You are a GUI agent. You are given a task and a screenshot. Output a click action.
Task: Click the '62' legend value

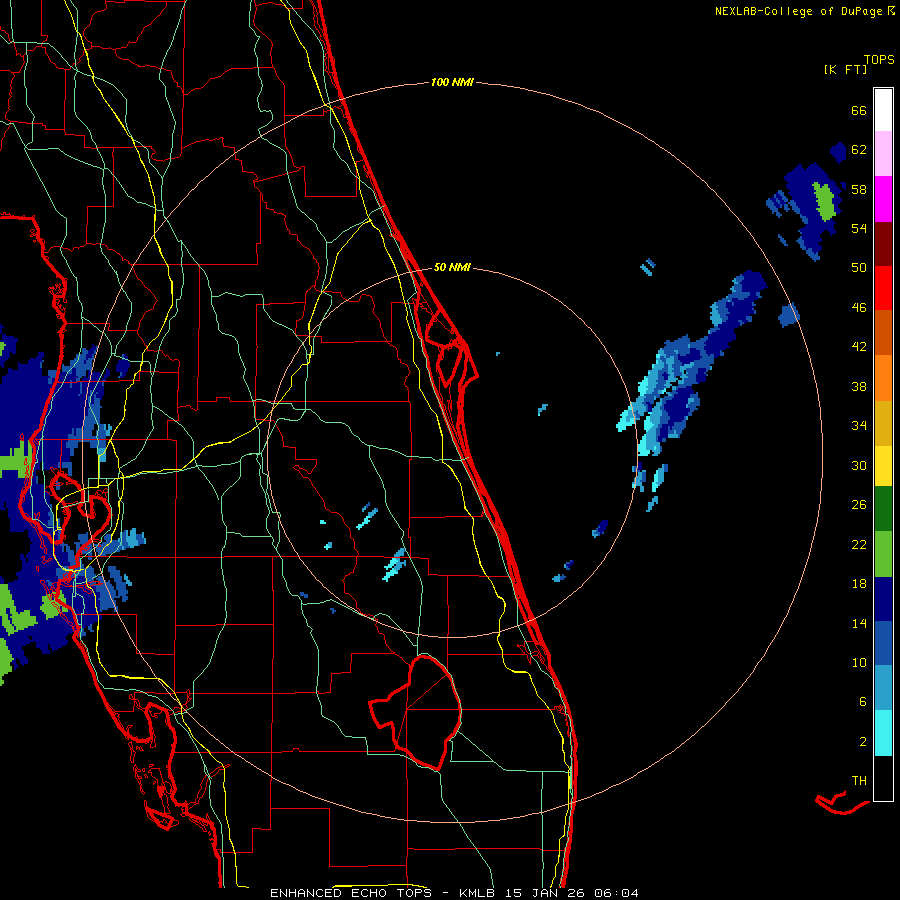[859, 150]
